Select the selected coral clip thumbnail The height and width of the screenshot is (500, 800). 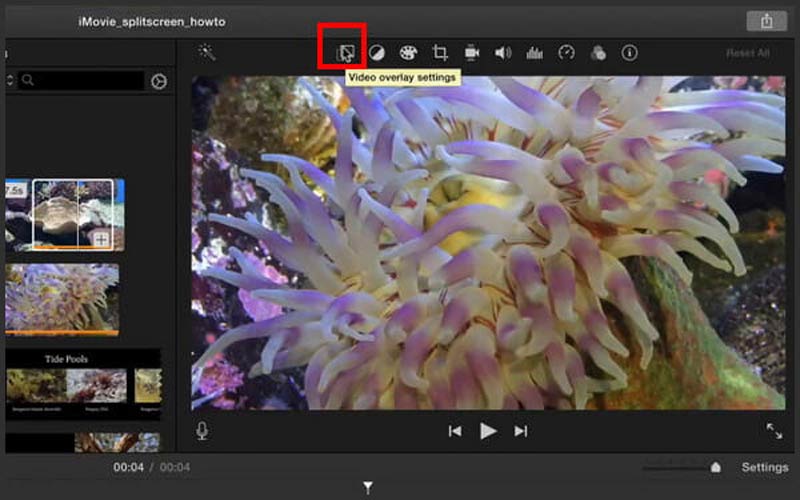point(73,214)
